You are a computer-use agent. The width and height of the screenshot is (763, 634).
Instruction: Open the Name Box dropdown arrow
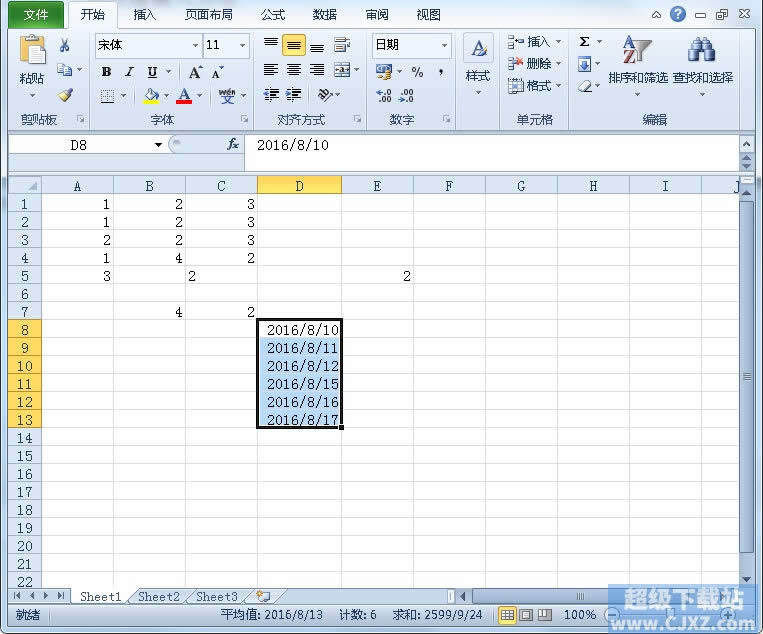tap(158, 145)
